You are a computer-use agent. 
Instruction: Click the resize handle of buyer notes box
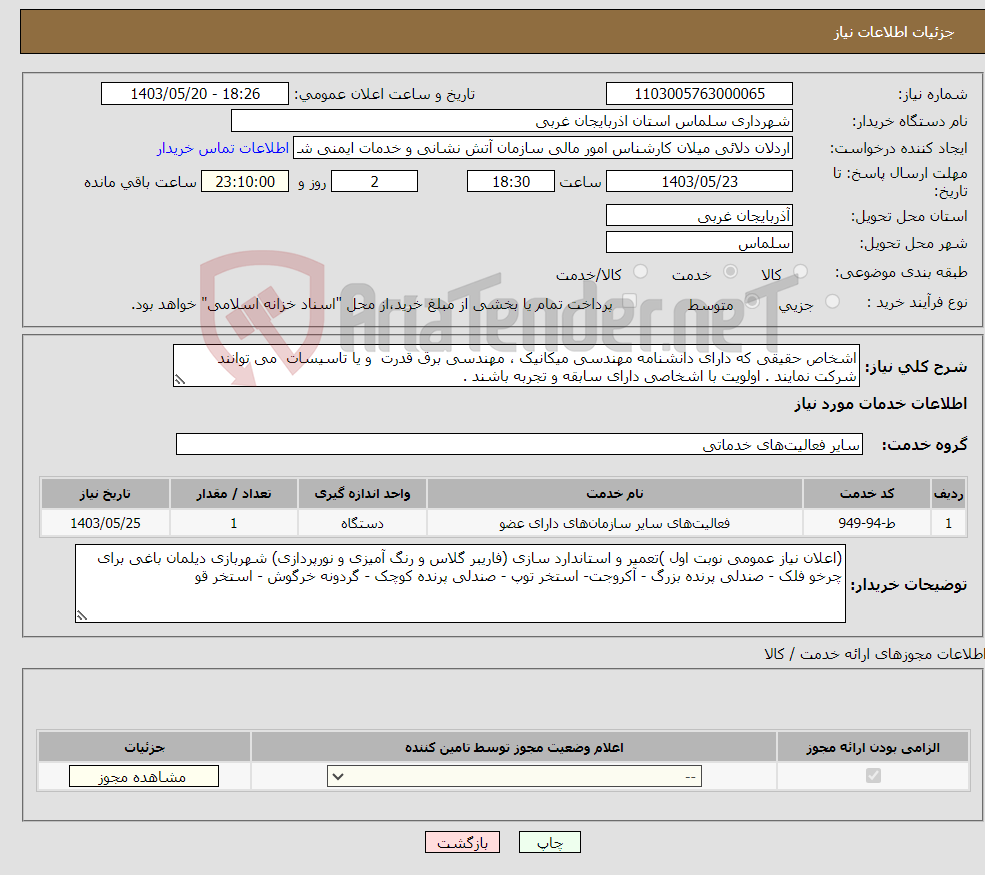click(82, 616)
